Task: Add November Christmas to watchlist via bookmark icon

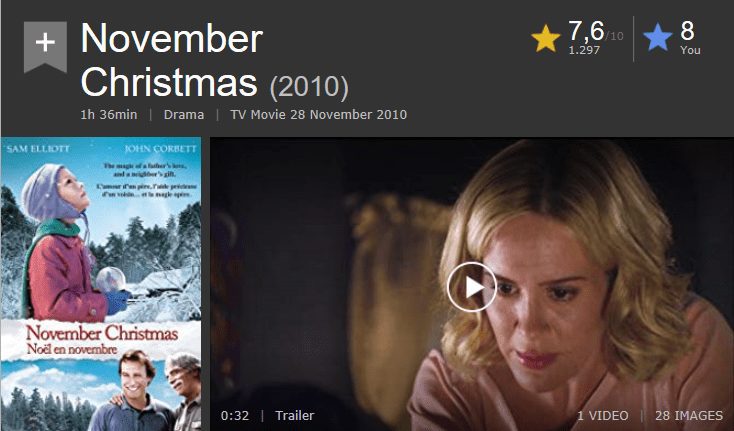Action: click(45, 46)
